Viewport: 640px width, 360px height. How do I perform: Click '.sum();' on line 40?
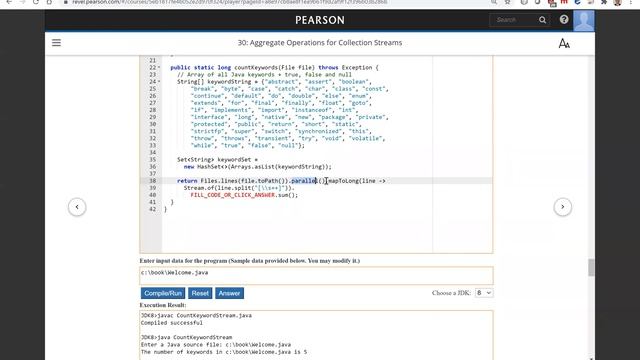point(287,195)
